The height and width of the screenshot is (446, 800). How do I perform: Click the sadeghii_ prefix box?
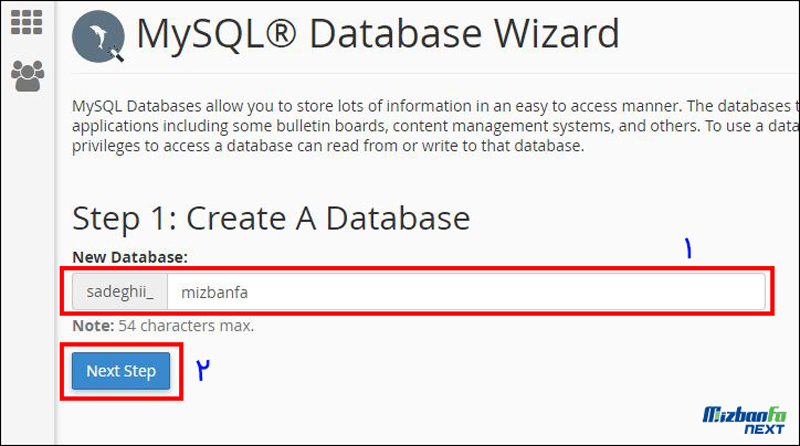coord(120,292)
